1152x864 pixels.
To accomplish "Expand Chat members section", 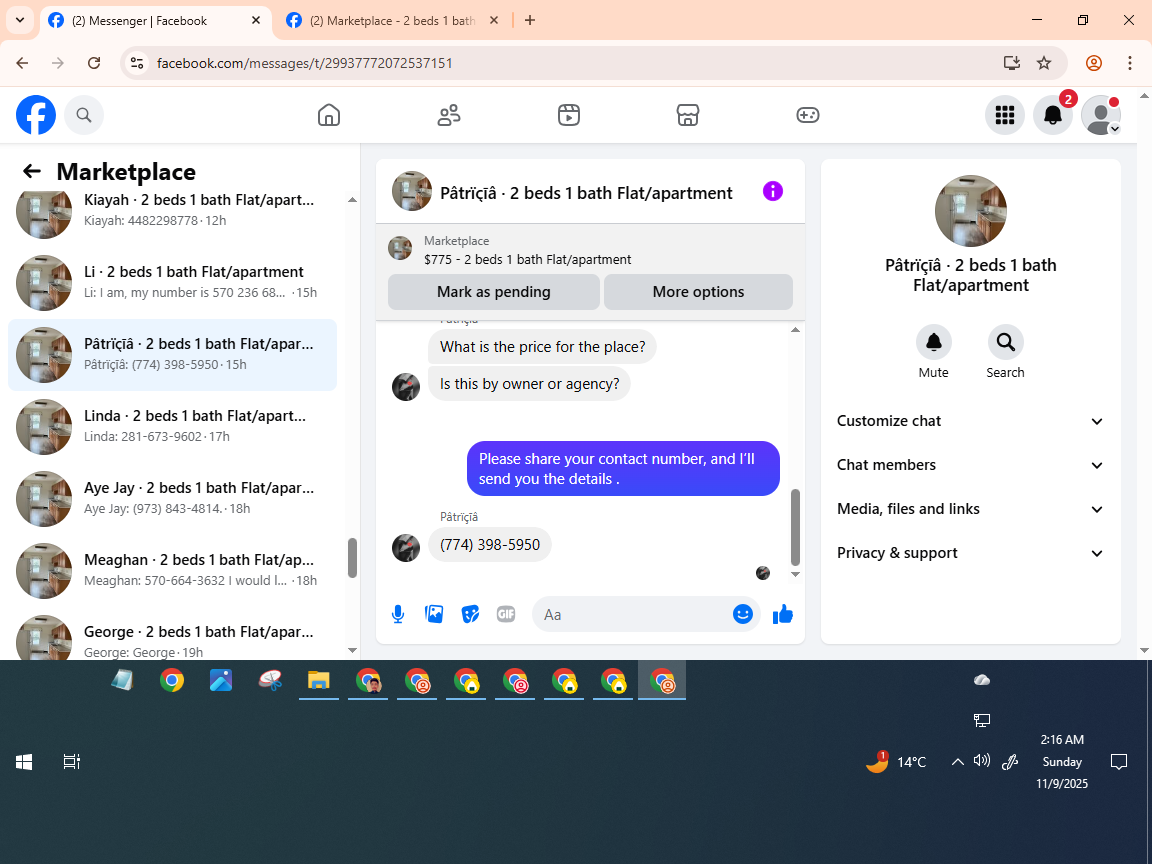I will (x=971, y=465).
